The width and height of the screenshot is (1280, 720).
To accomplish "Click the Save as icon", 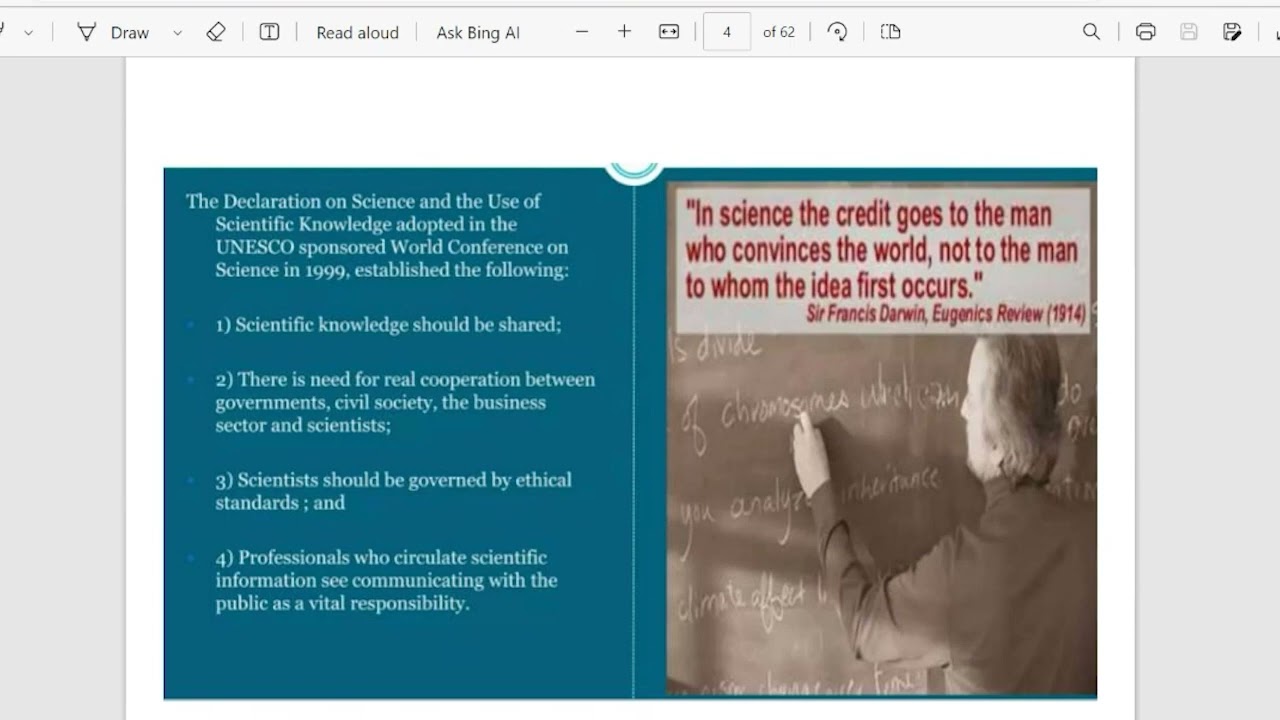I will coord(1232,32).
